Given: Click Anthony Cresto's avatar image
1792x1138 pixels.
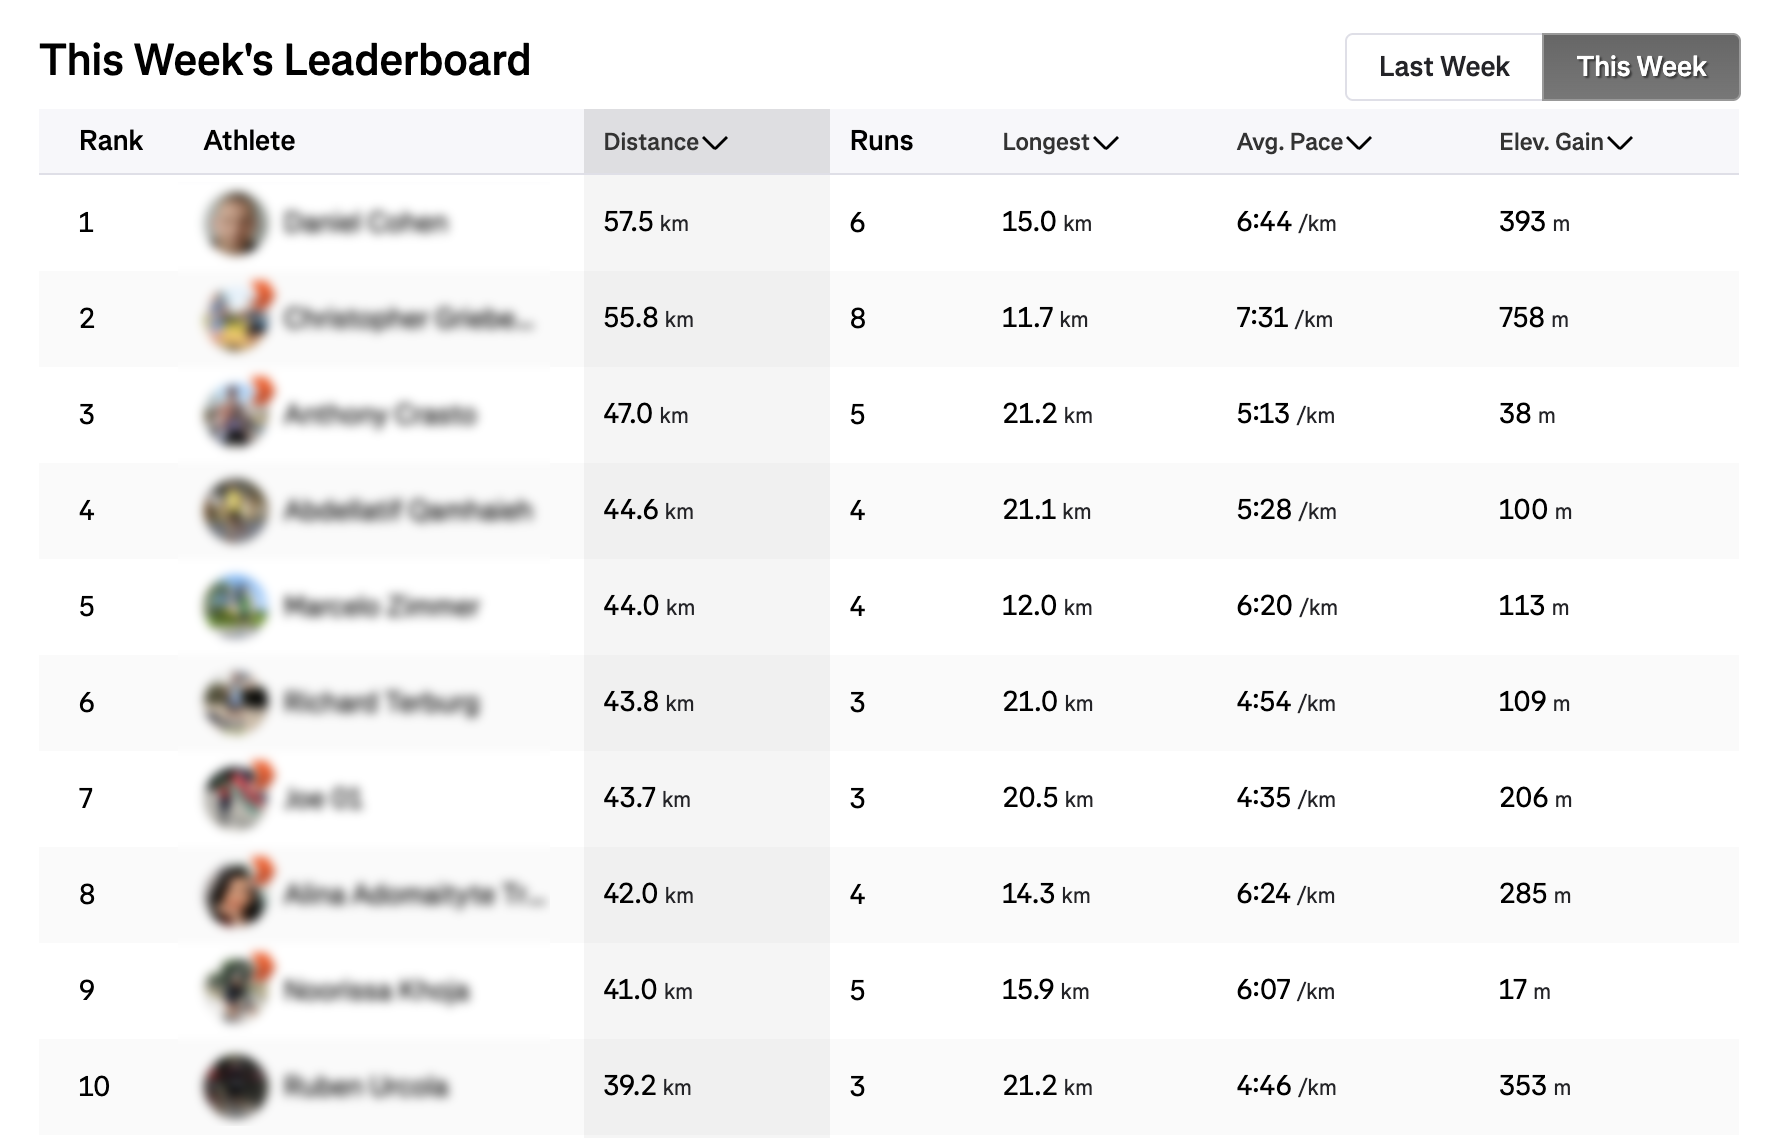Looking at the screenshot, I should [235, 414].
